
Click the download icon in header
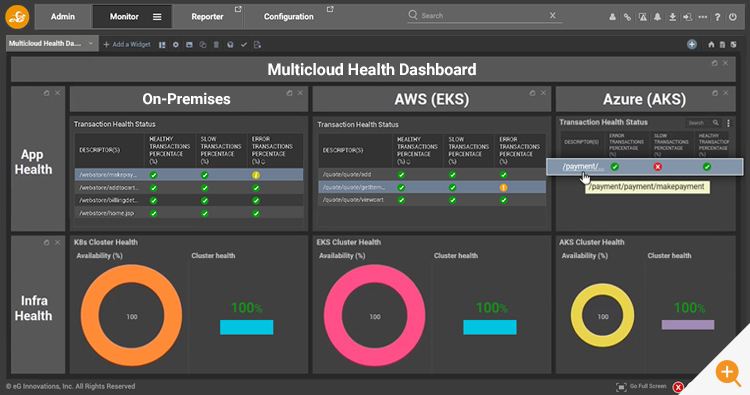click(673, 17)
